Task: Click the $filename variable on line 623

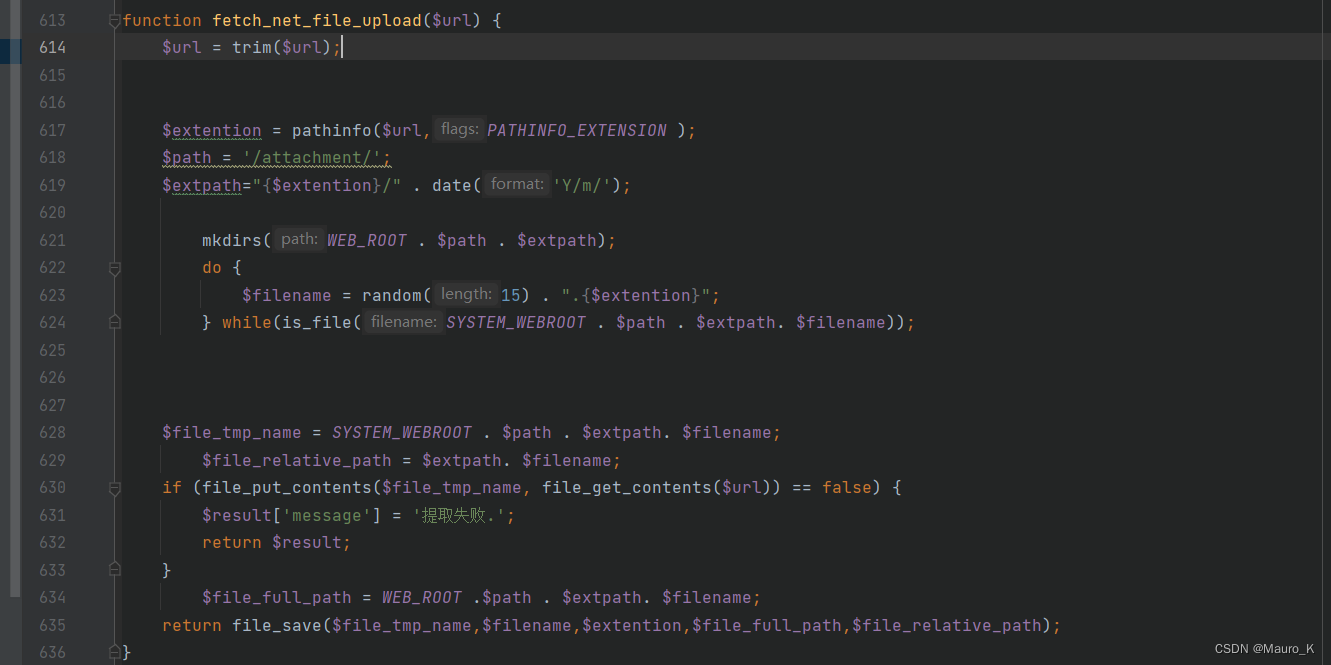Action: (287, 295)
